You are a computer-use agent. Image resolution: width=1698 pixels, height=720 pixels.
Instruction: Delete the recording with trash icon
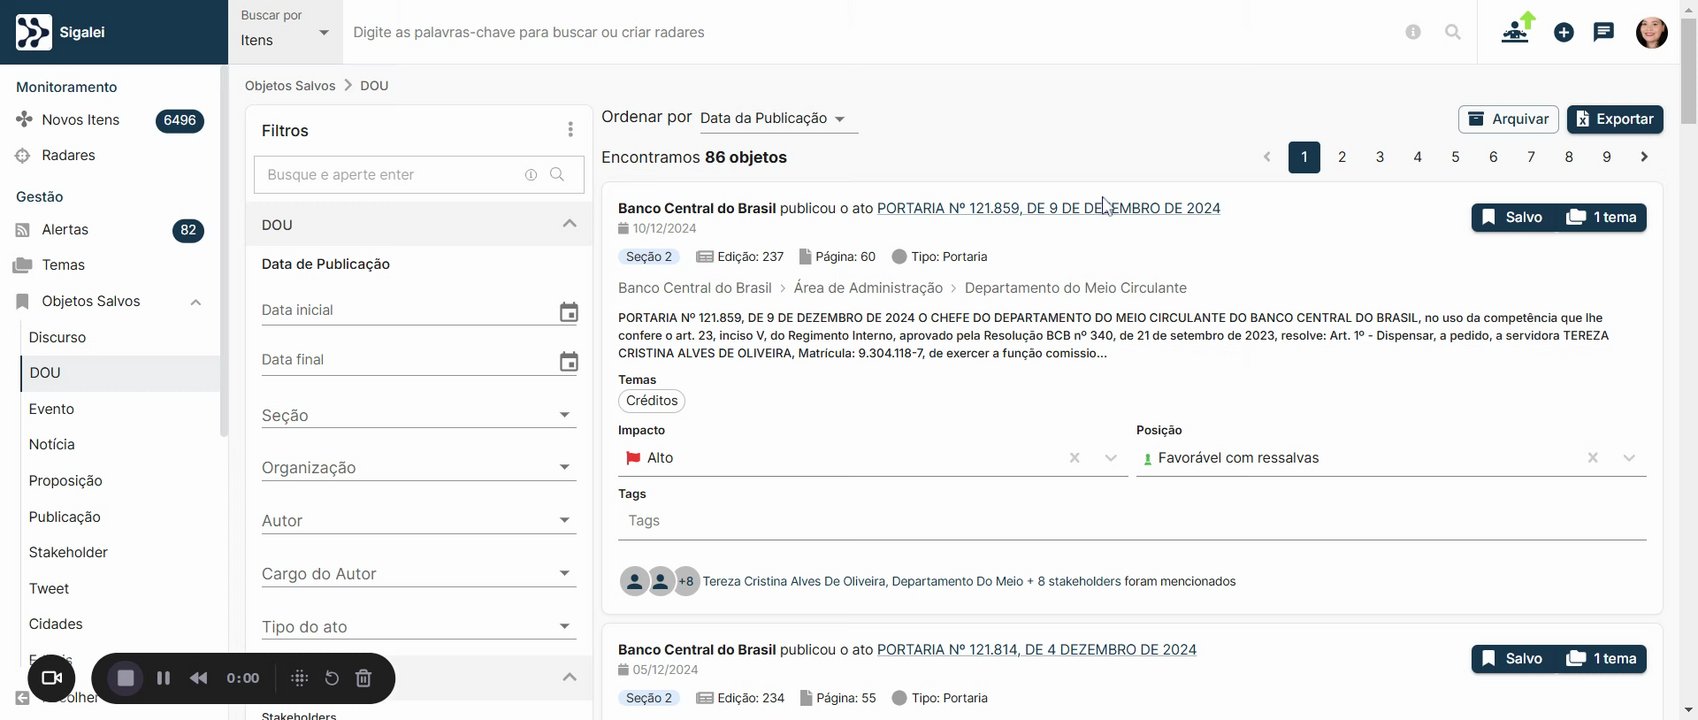[364, 678]
